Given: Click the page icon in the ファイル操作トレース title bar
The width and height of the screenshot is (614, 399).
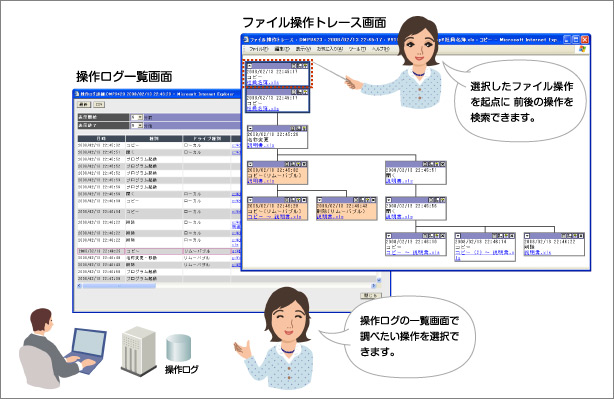Looking at the screenshot, I should (246, 39).
